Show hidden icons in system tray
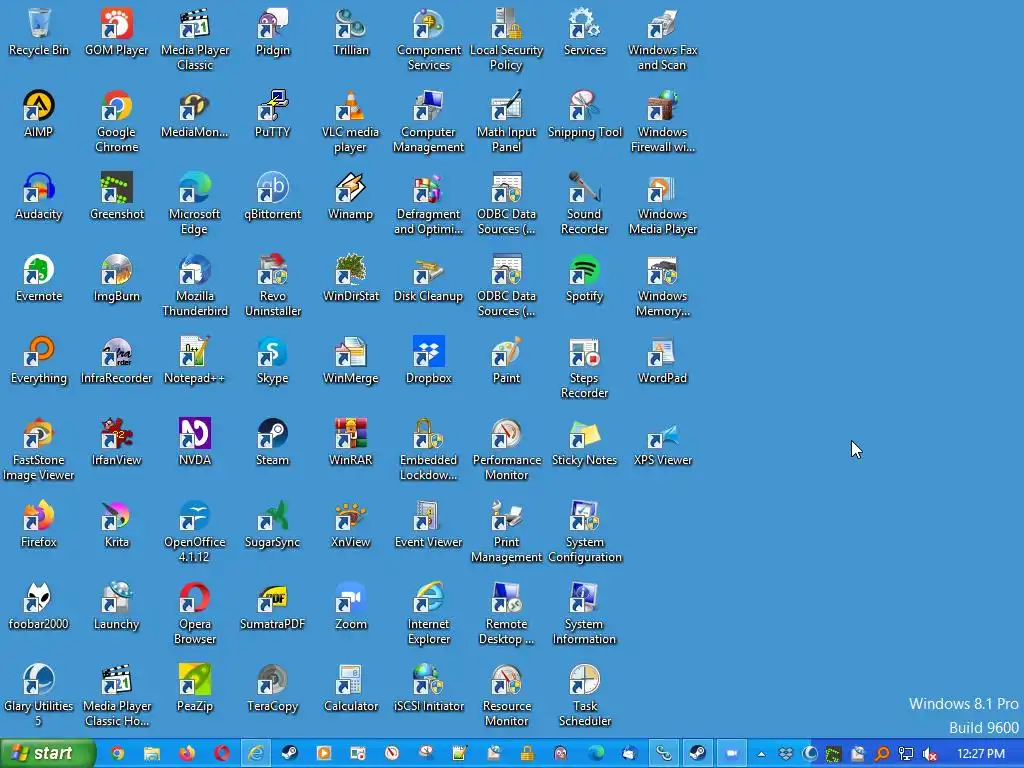1024x768 pixels. 761,754
